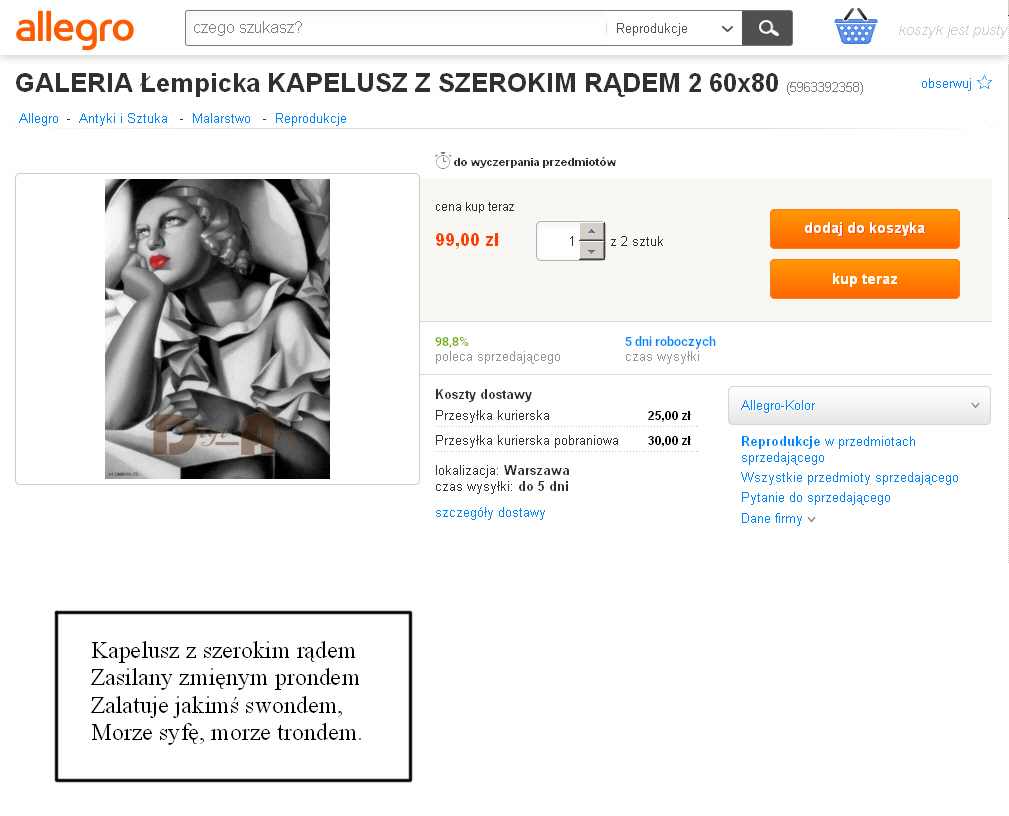Viewport: 1009px width, 816px height.
Task: Expand the Allegro-Kolor dropdown
Action: tap(859, 405)
